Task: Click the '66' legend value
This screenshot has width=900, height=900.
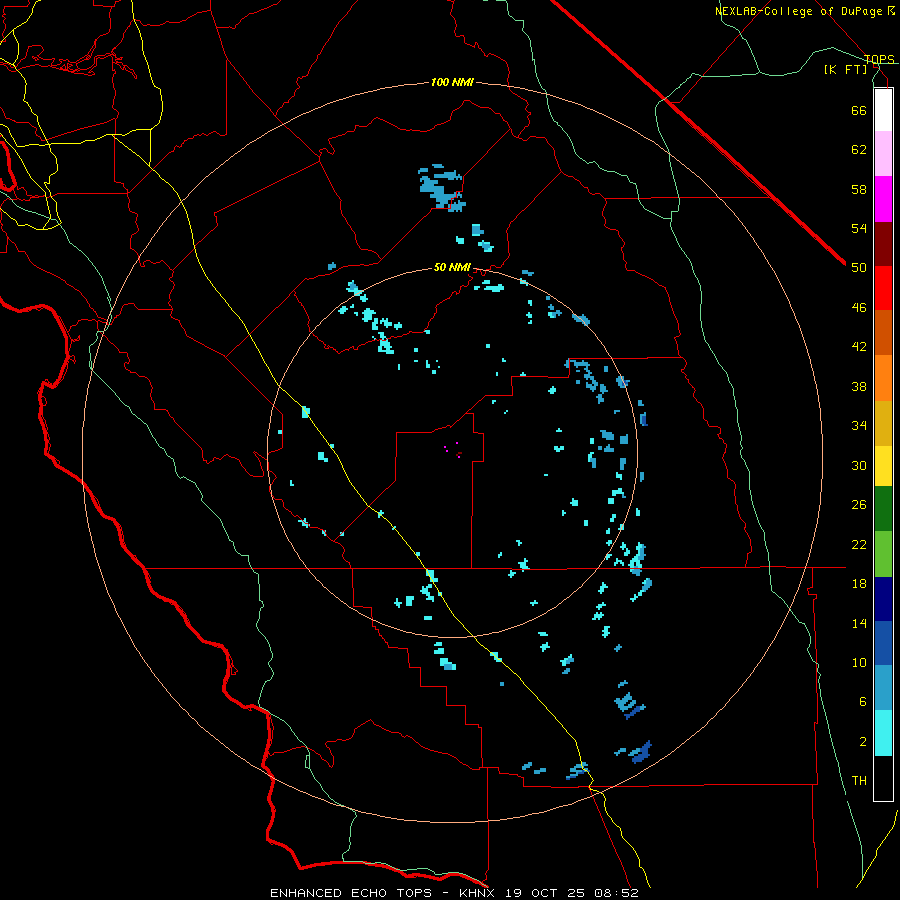Action: (859, 110)
